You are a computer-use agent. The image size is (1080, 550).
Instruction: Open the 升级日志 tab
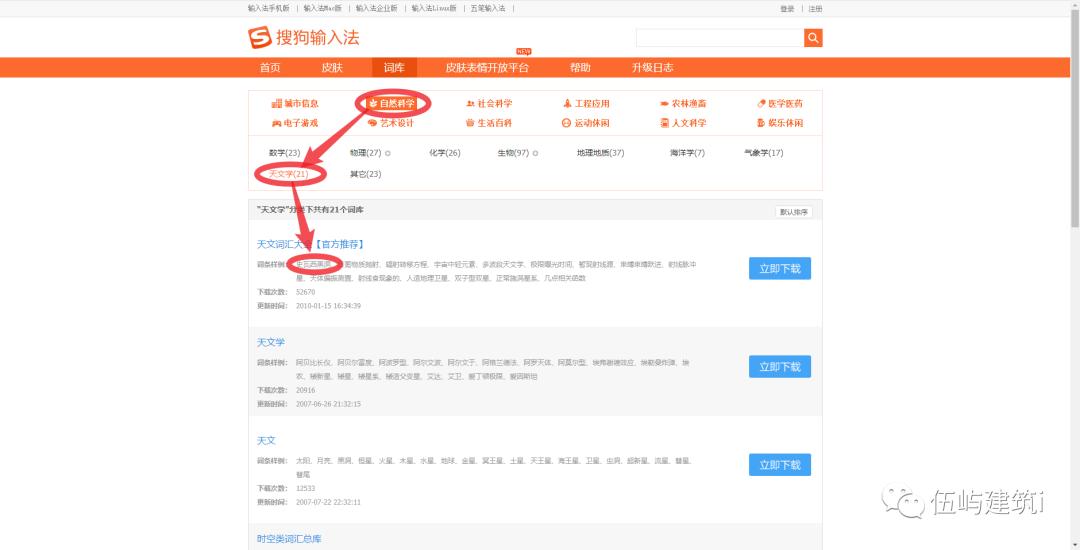click(652, 67)
